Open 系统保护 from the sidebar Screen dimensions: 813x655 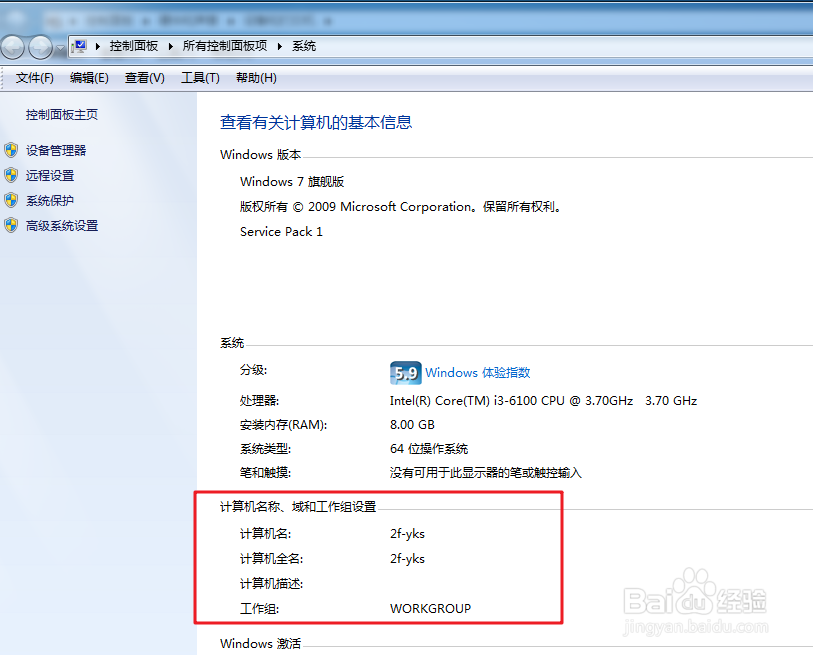point(50,200)
